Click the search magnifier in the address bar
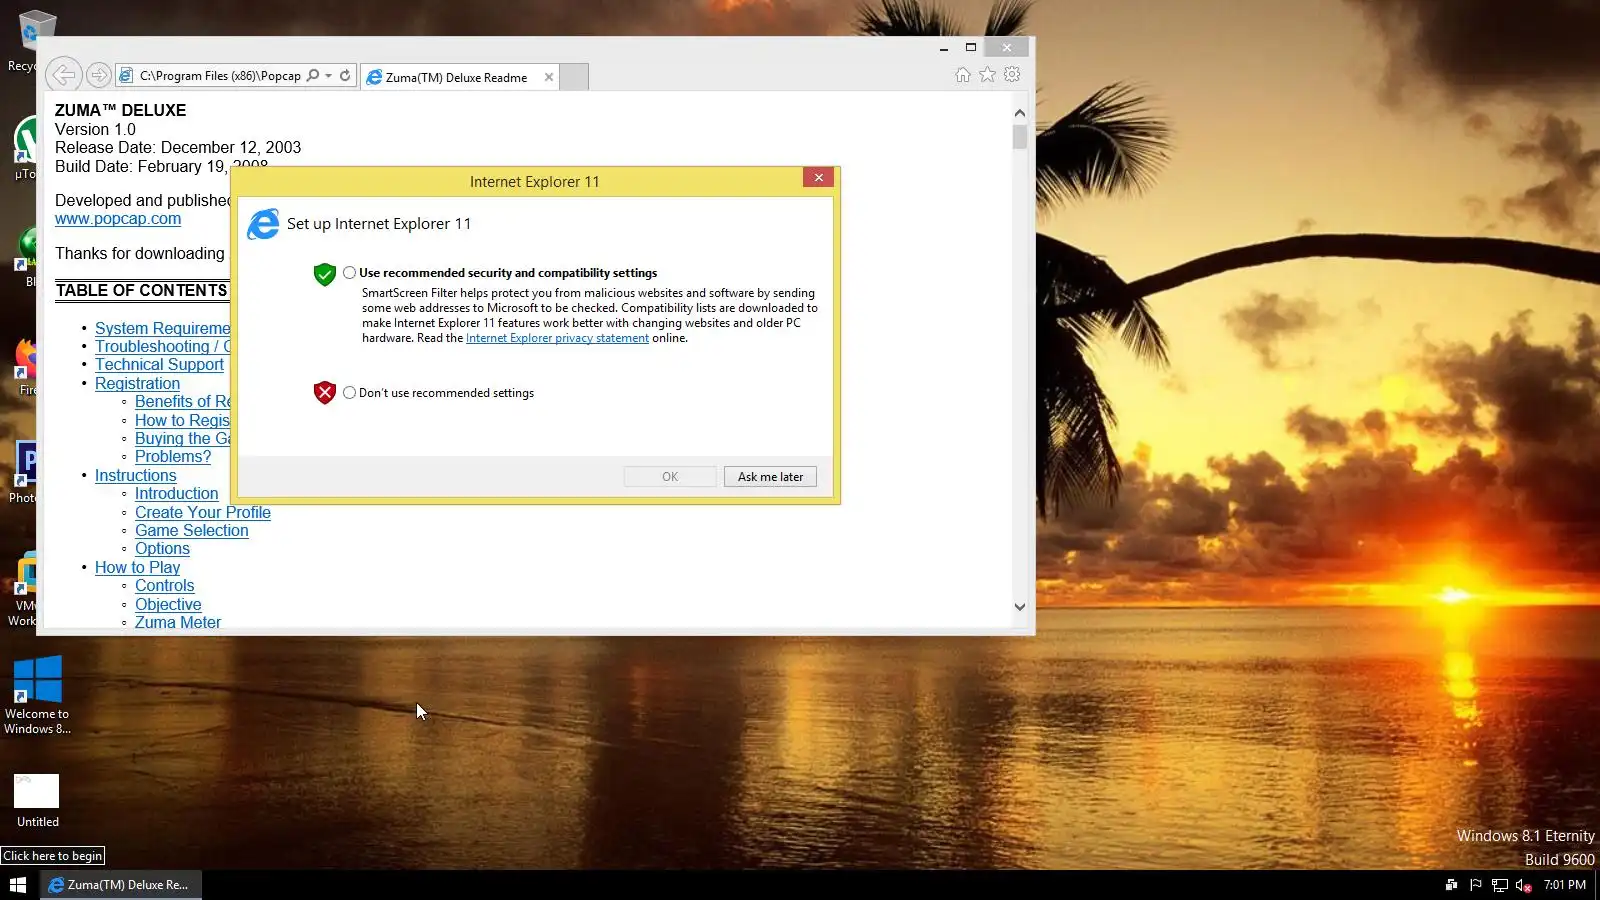This screenshot has width=1600, height=900. [313, 75]
